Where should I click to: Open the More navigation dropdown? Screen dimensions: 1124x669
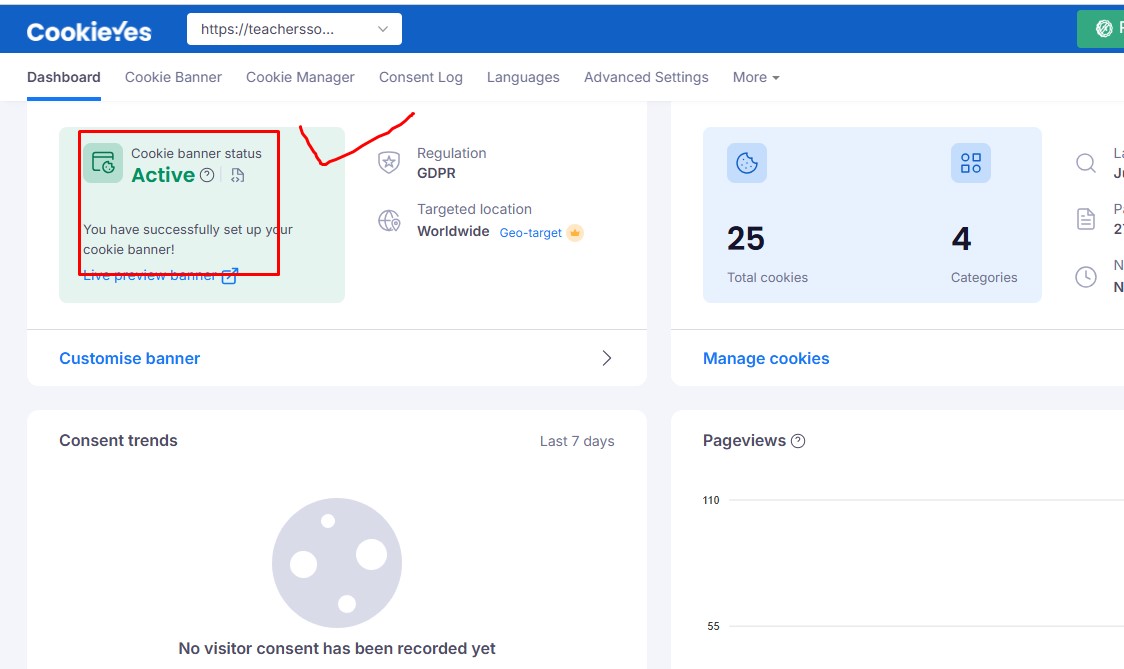(x=756, y=77)
